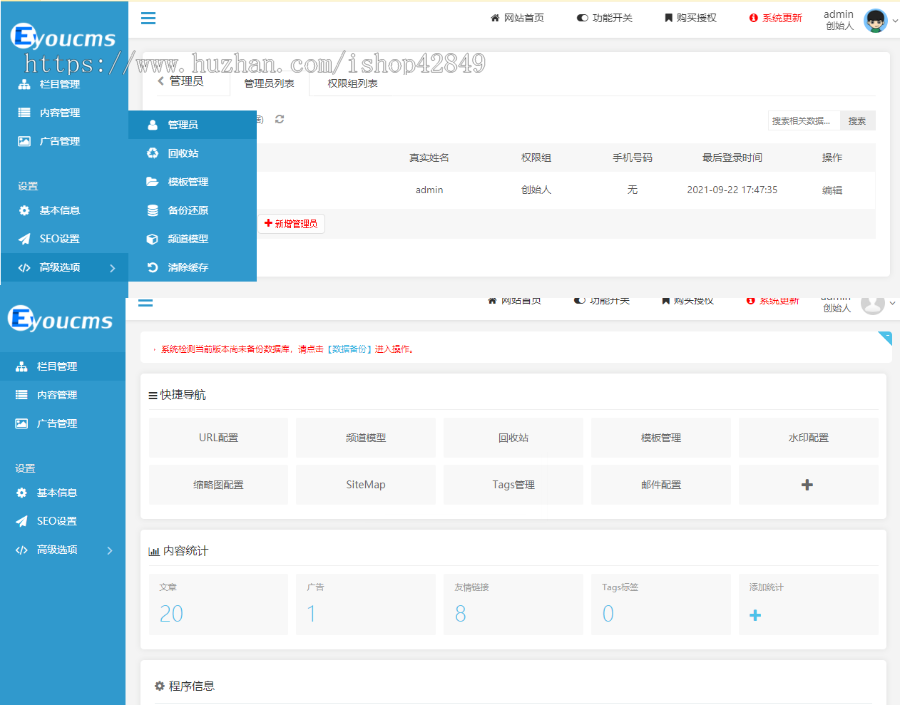The width and height of the screenshot is (900, 705).
Task: Click hamburger menu icon on dashboard page
Action: pyautogui.click(x=146, y=303)
